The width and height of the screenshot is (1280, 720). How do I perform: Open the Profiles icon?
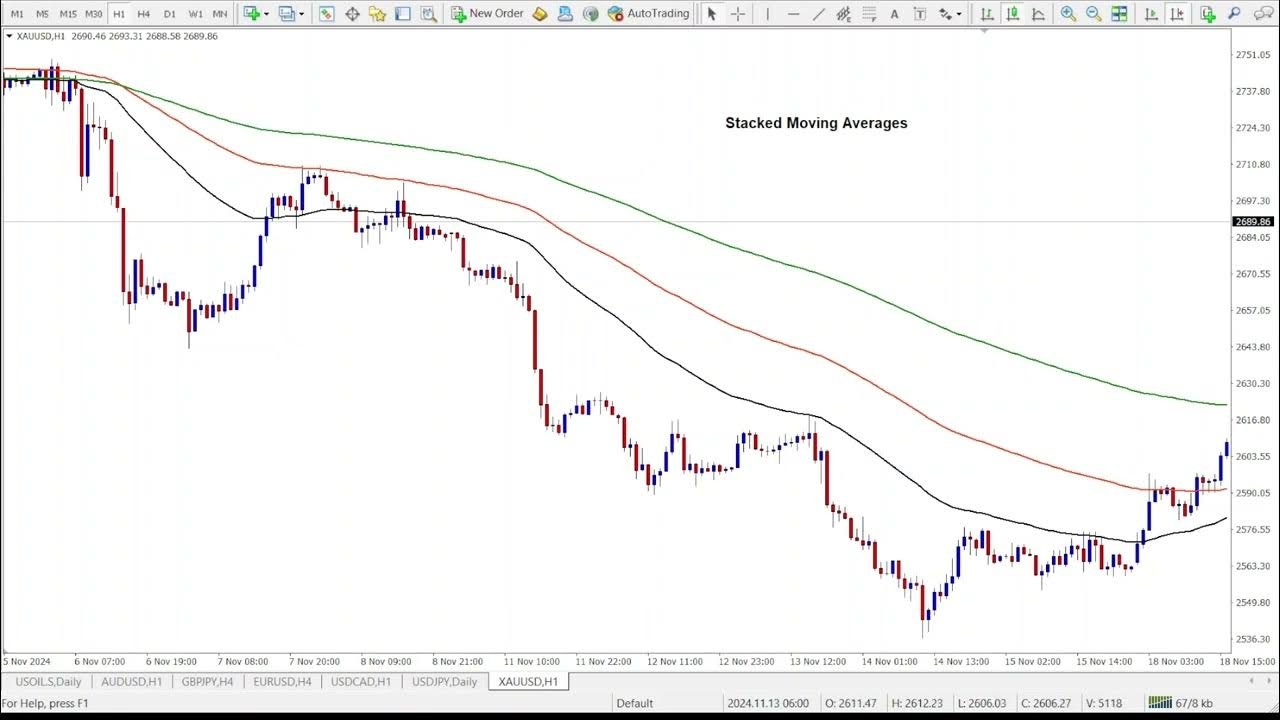(x=286, y=13)
